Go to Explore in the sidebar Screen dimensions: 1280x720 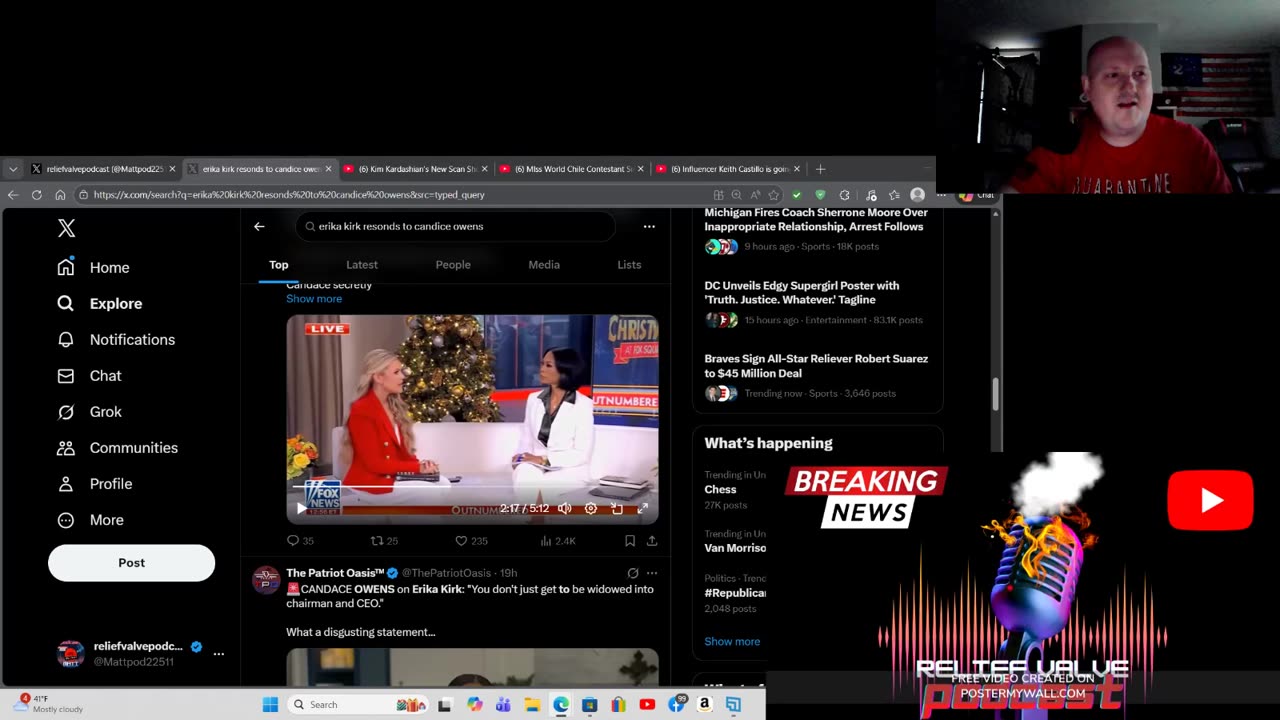point(100,303)
